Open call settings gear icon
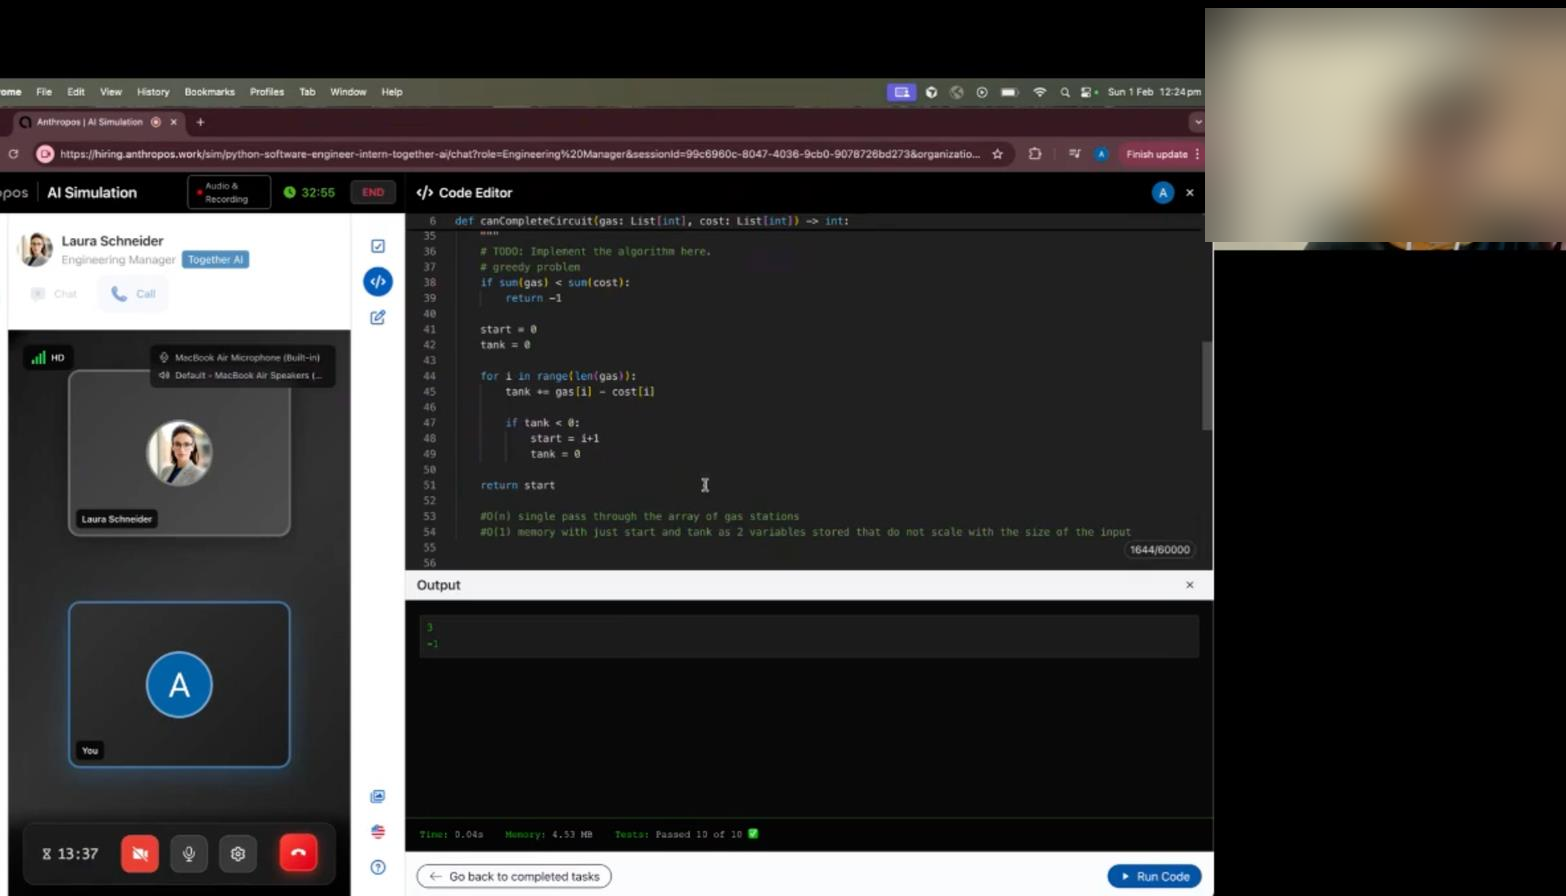The image size is (1566, 896). pyautogui.click(x=238, y=854)
